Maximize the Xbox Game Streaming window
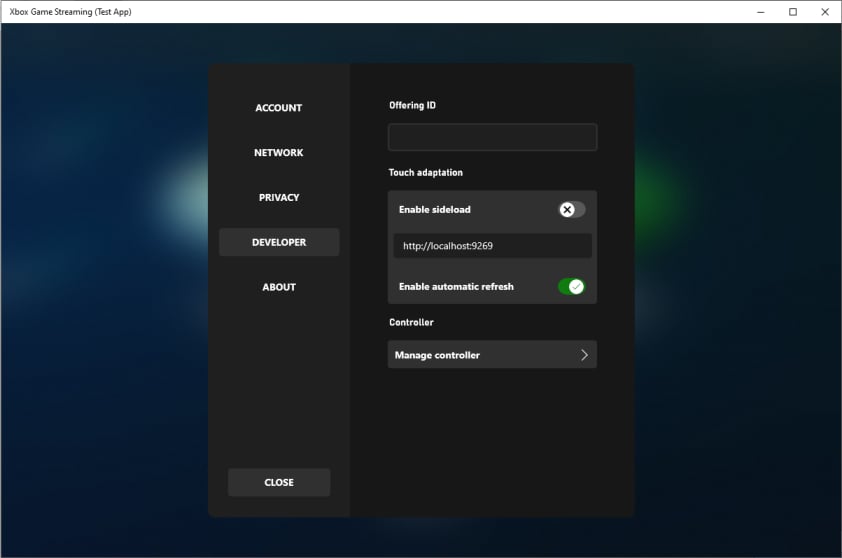The image size is (842, 558). coord(793,12)
